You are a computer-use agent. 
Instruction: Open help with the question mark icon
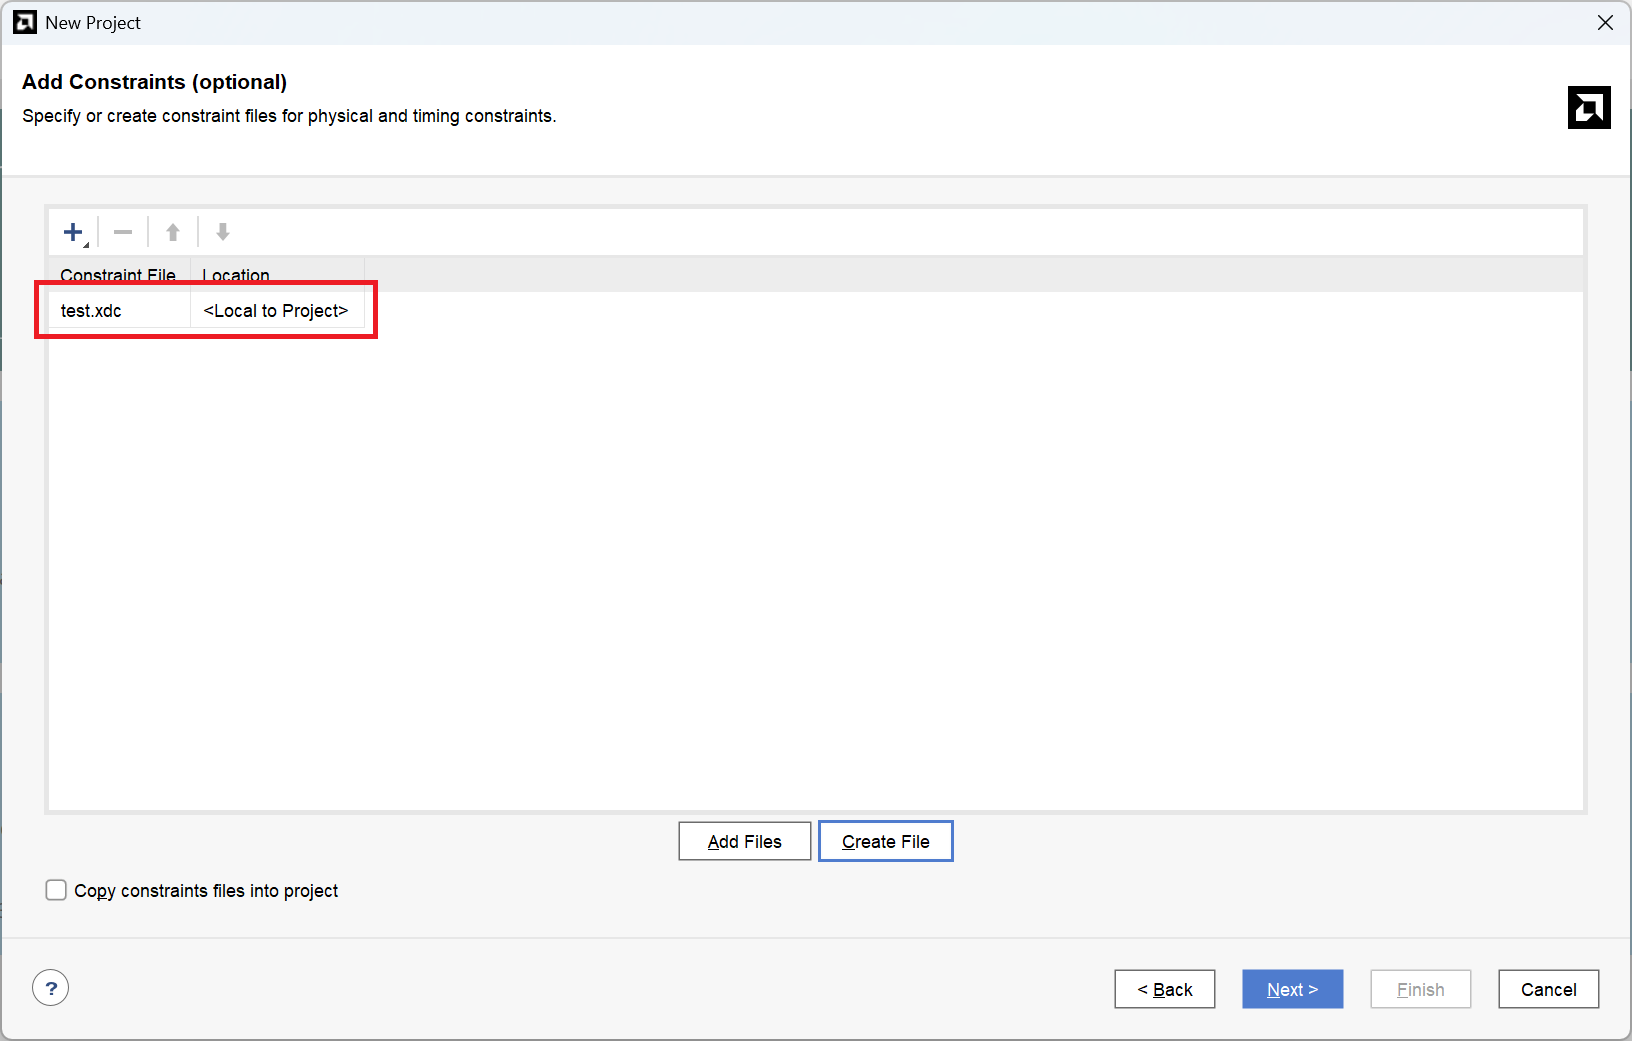[51, 988]
